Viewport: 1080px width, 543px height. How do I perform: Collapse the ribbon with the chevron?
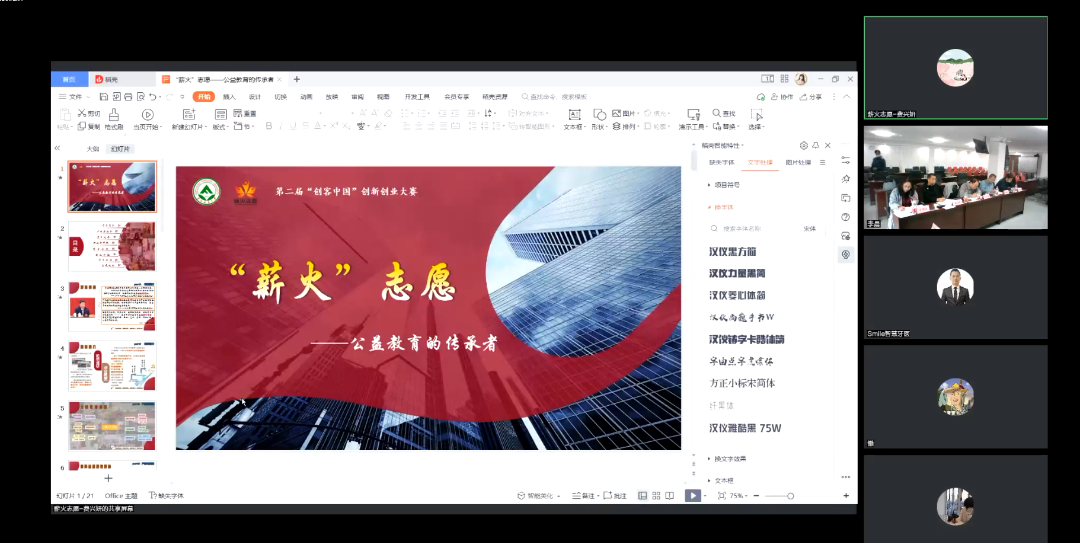847,97
